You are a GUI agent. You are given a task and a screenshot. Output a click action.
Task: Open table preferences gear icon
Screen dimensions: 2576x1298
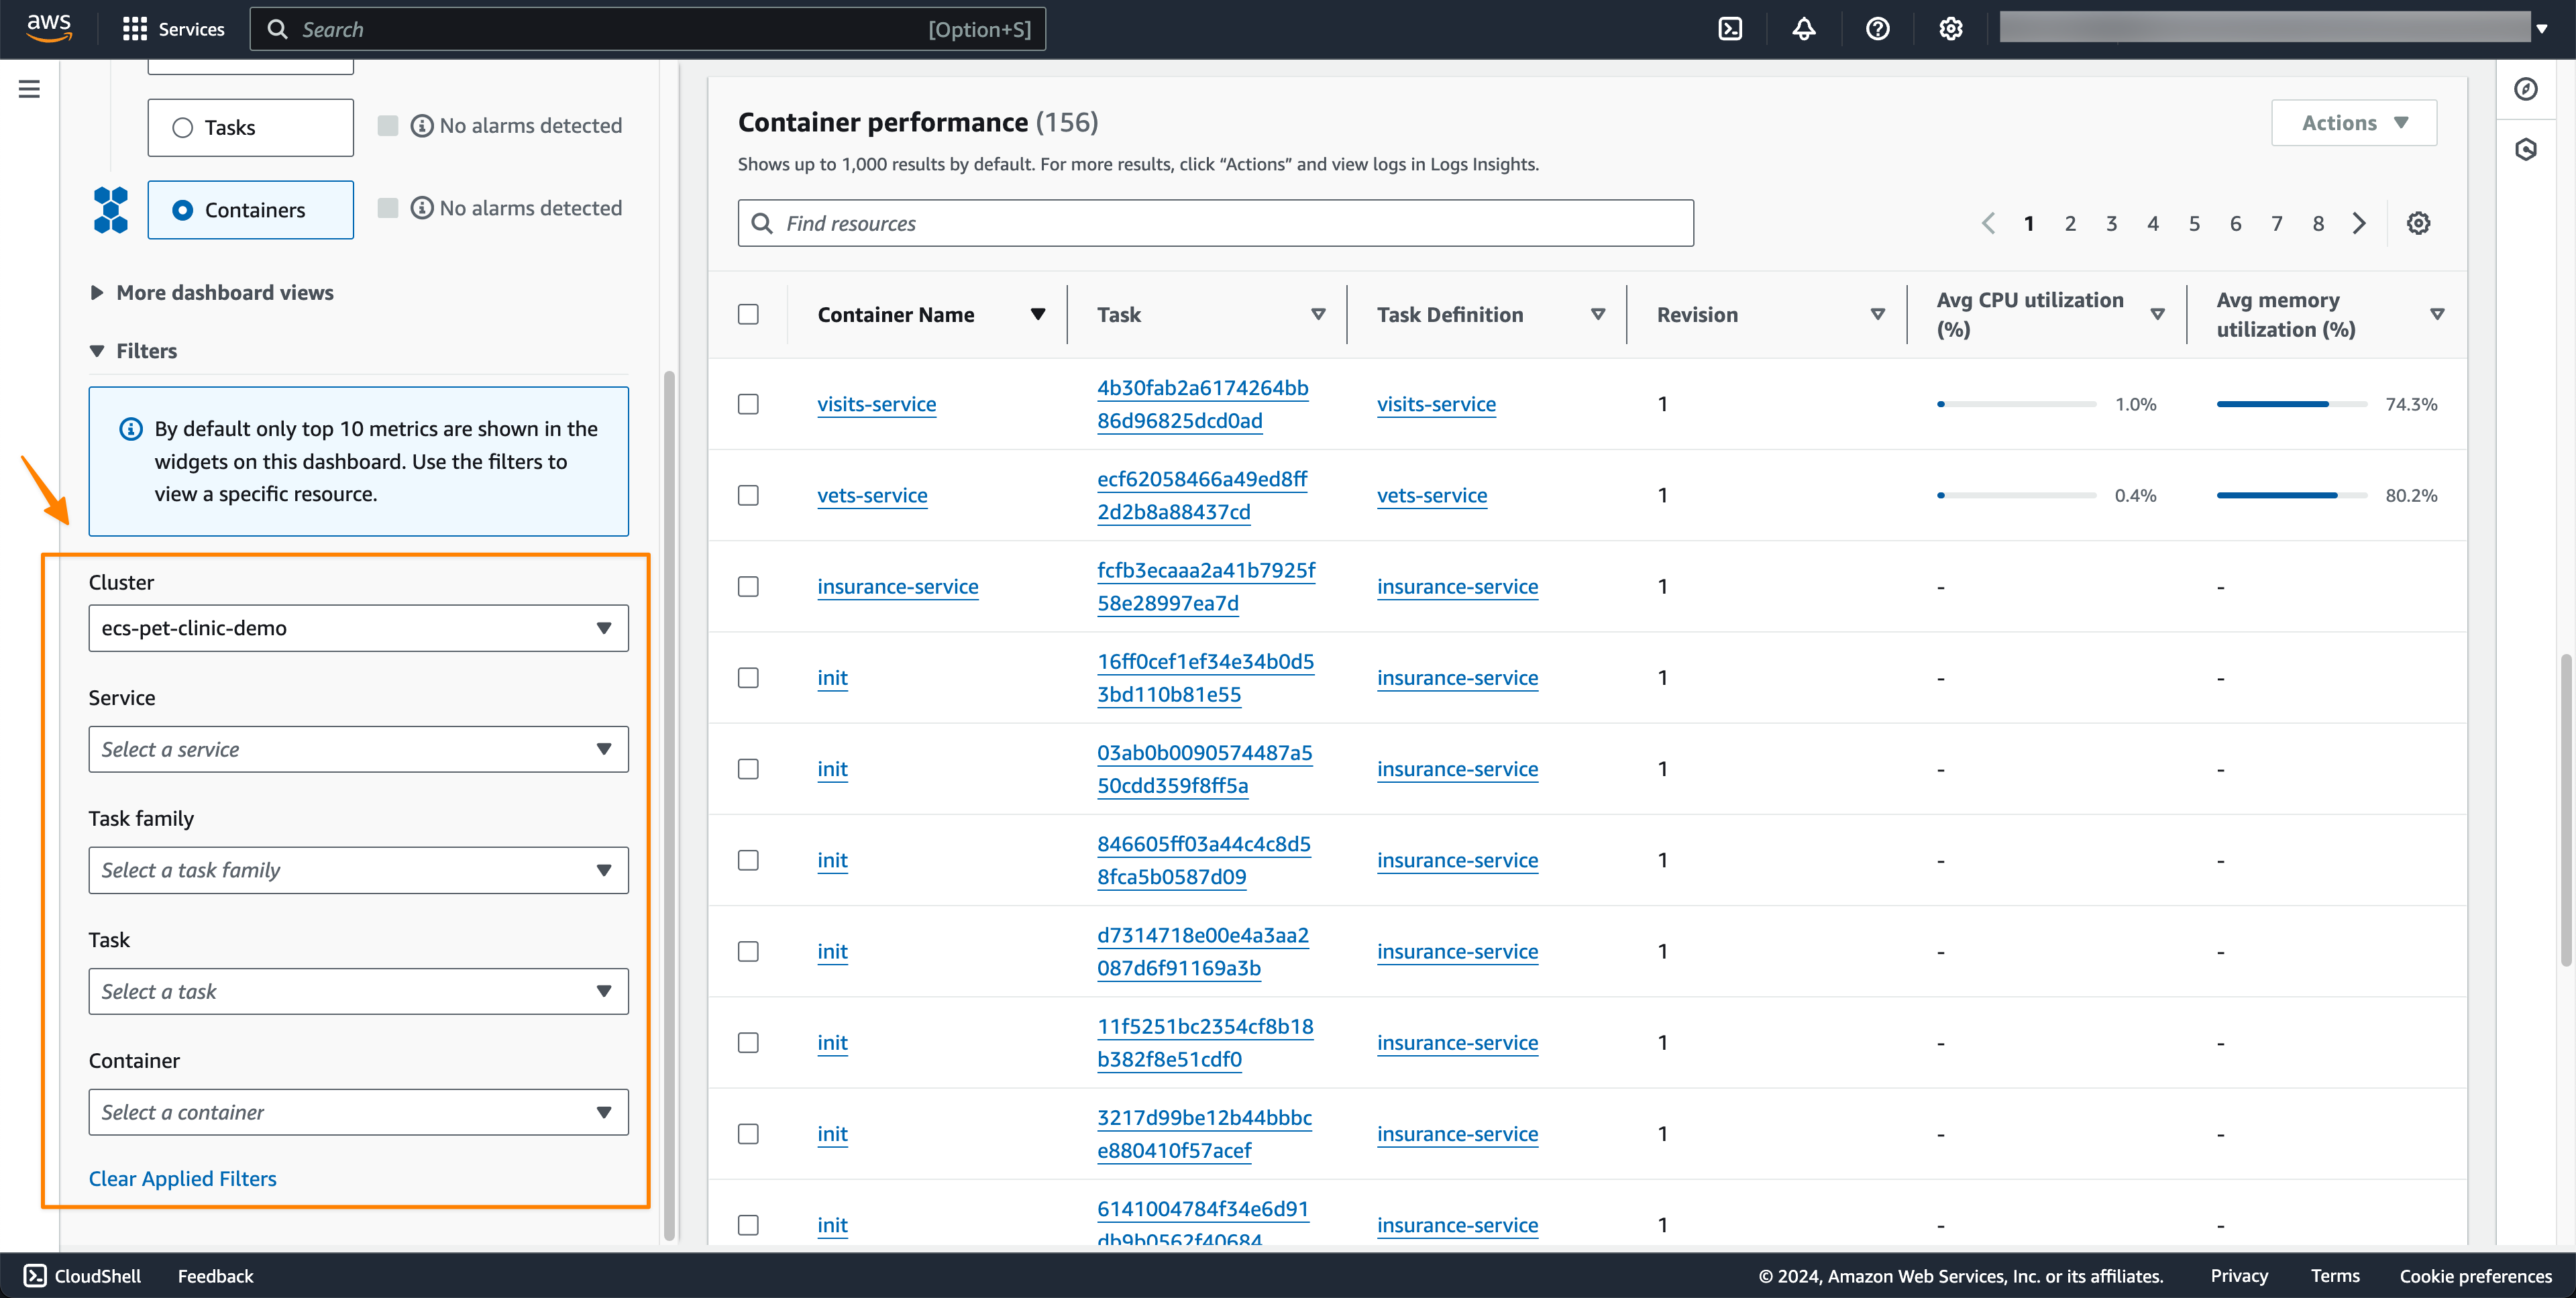tap(2418, 223)
